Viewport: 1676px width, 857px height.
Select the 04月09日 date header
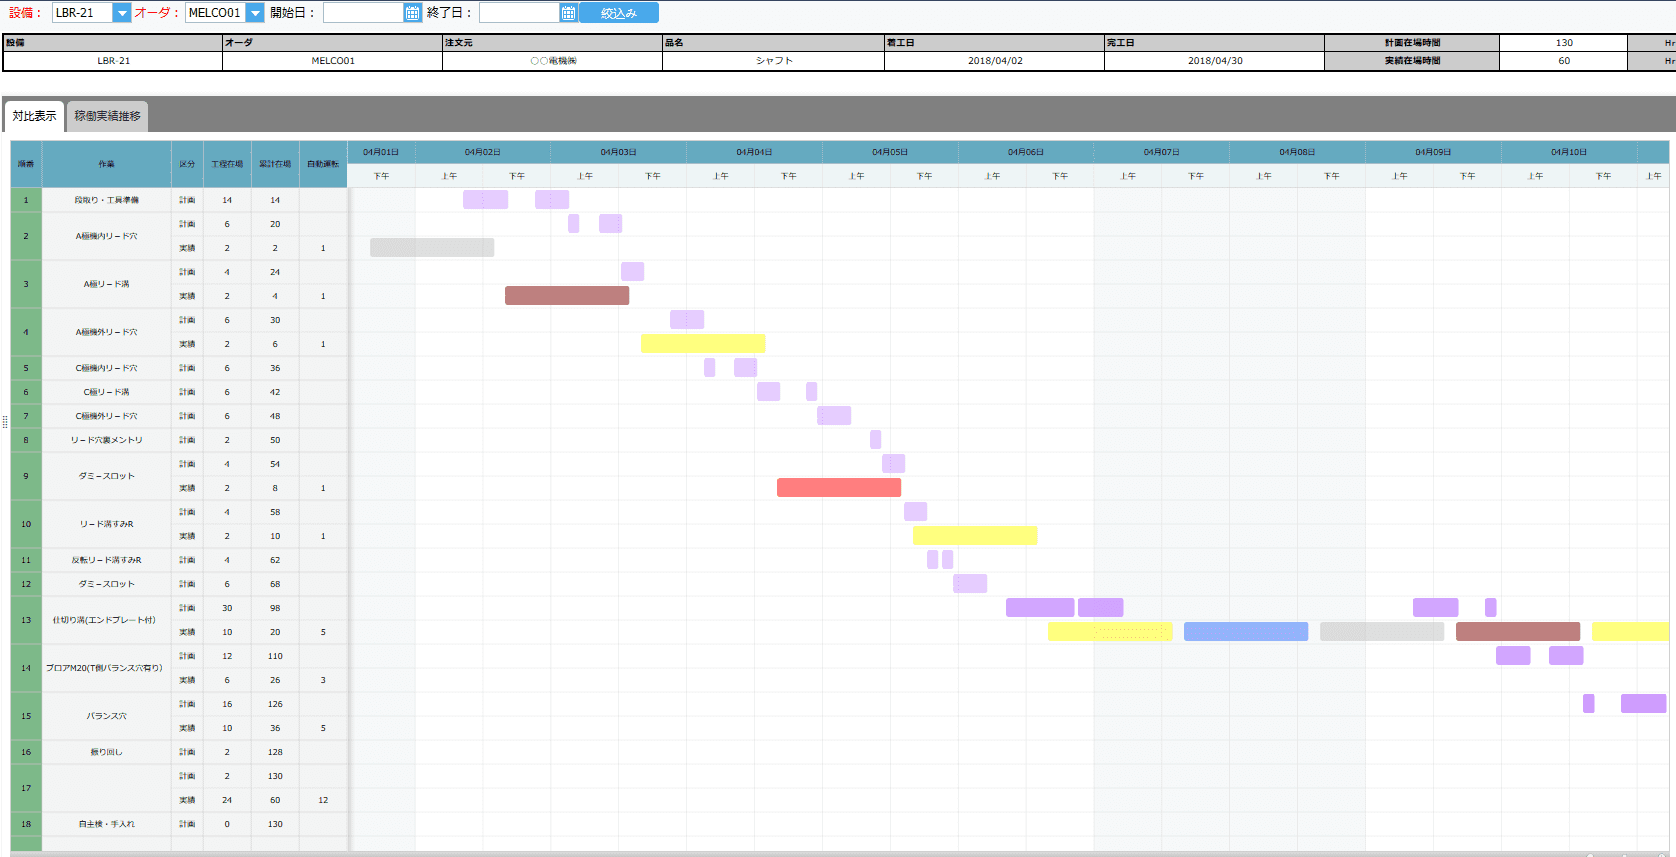[1433, 152]
